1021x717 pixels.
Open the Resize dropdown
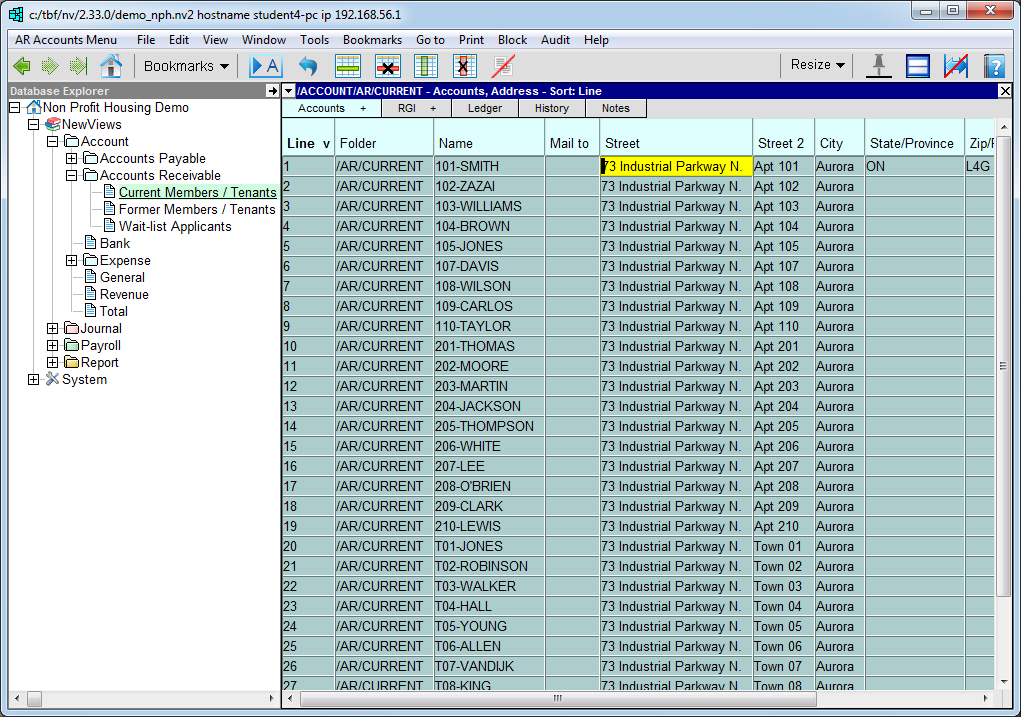[x=817, y=65]
